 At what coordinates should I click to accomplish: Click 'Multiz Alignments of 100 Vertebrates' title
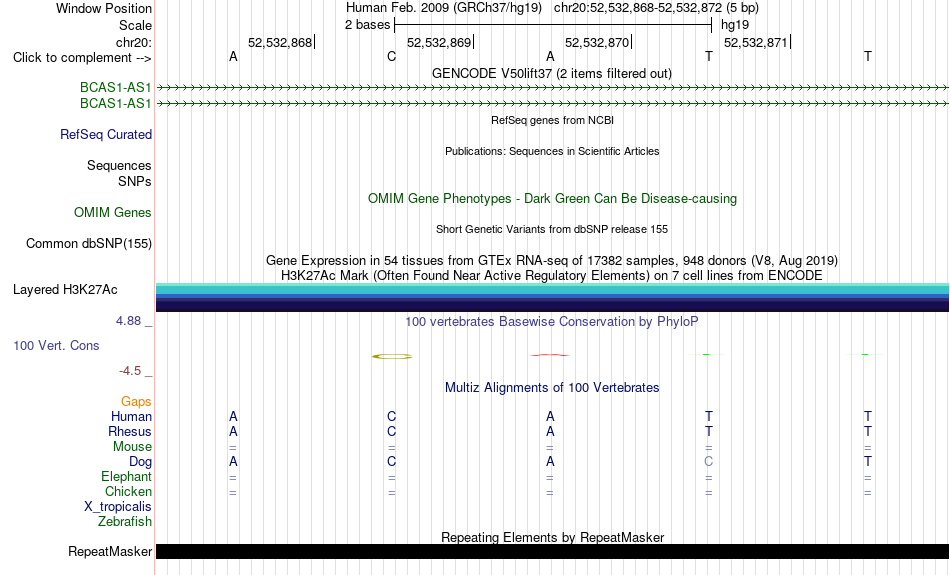coord(552,388)
